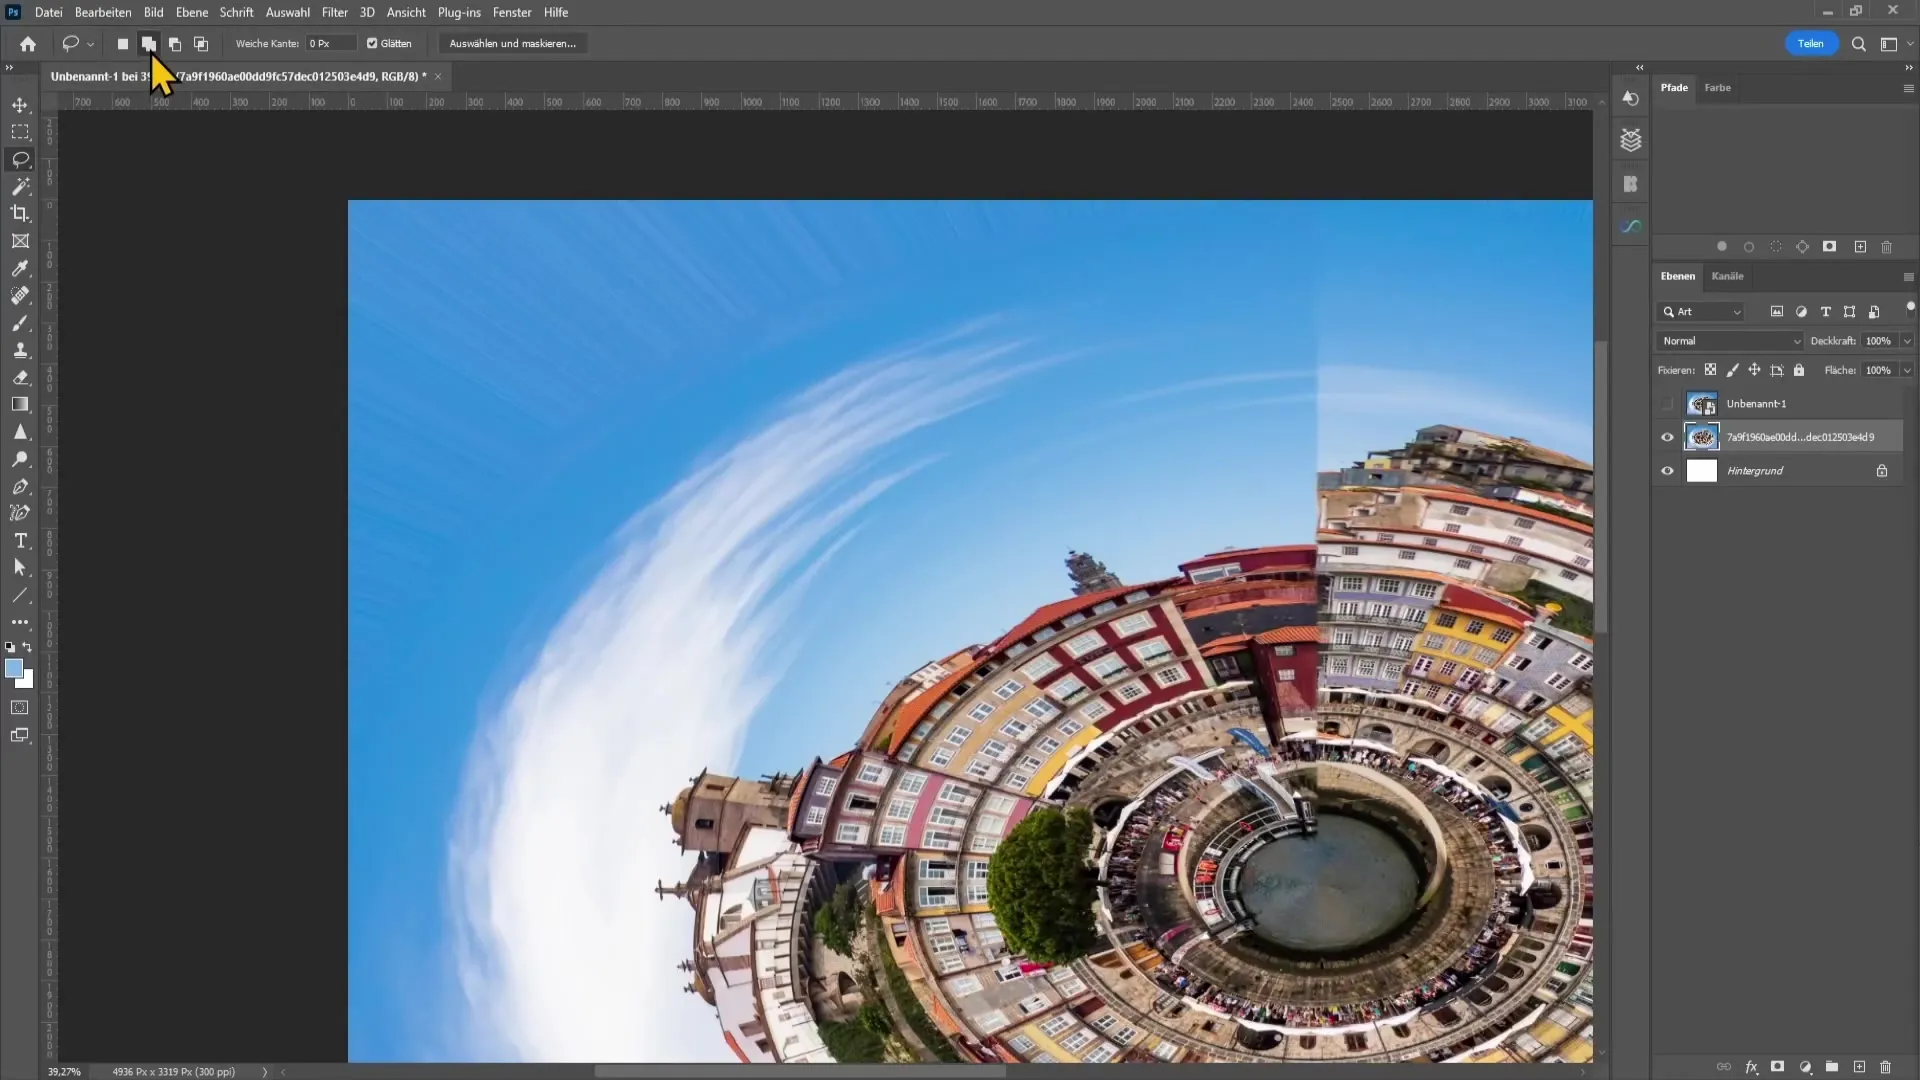Select the Frame tool

[20, 241]
